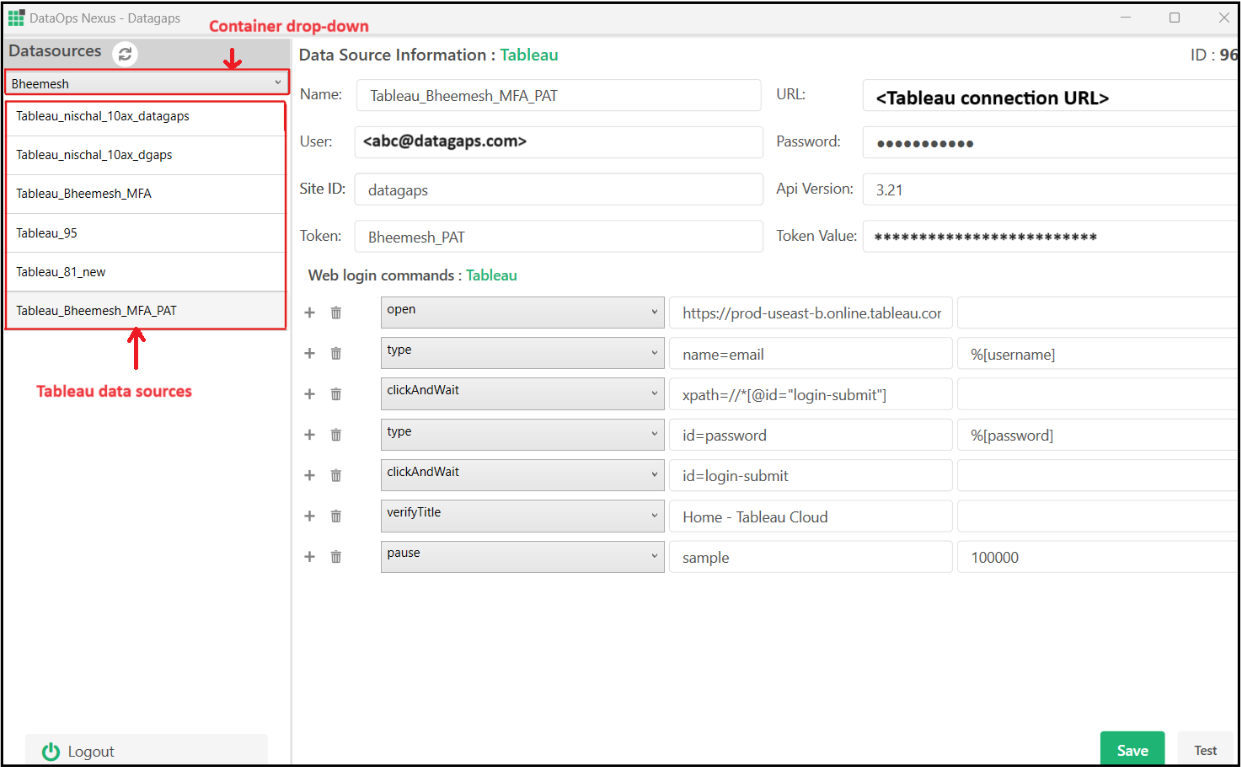The height and width of the screenshot is (767, 1241).
Task: Click the sample target field
Action: [x=811, y=558]
